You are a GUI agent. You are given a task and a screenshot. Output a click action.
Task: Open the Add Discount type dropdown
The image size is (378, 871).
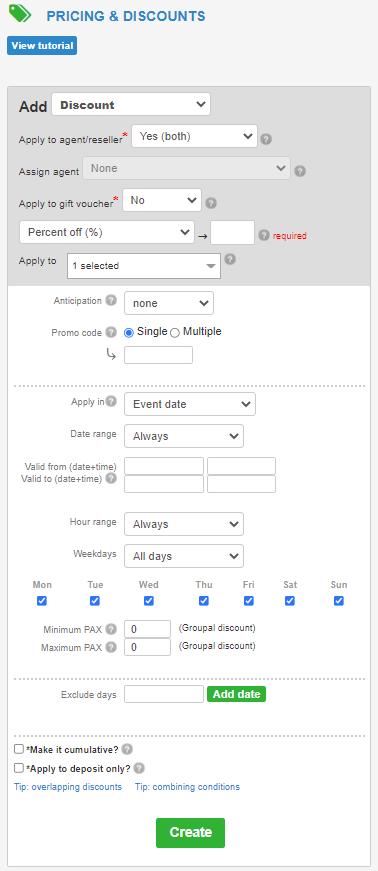pyautogui.click(x=131, y=104)
